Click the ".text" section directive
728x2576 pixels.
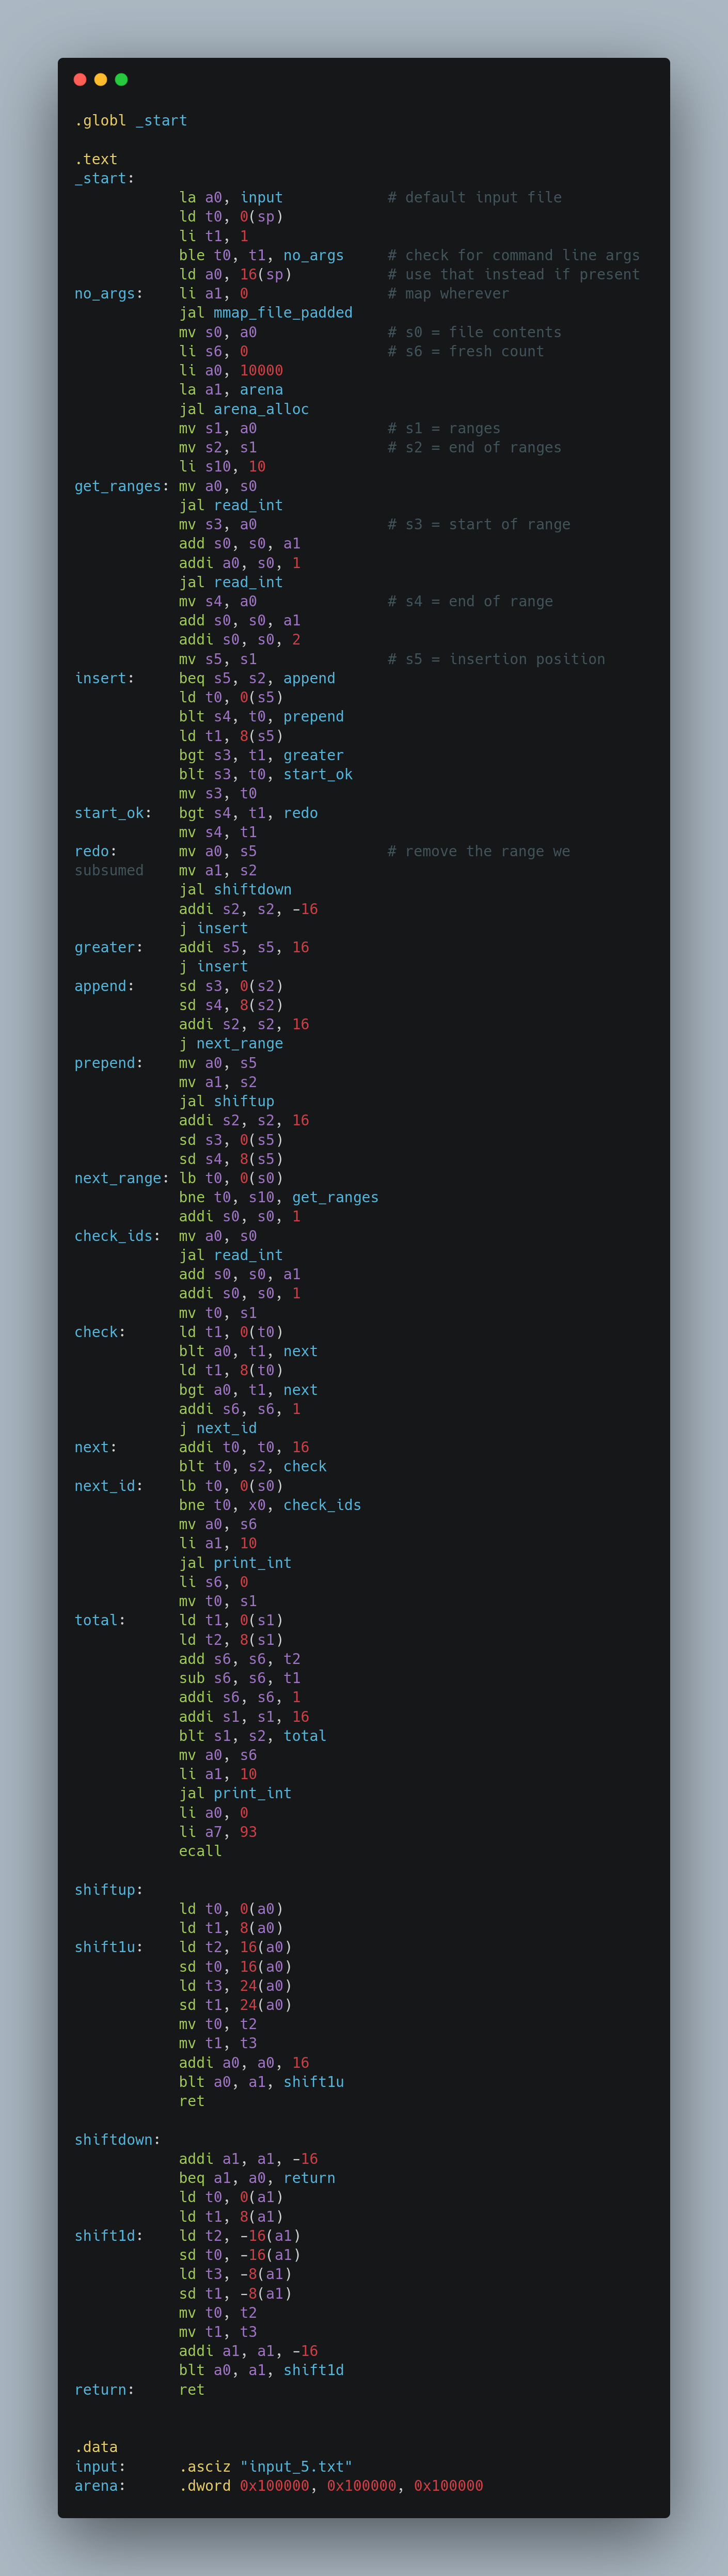(96, 159)
